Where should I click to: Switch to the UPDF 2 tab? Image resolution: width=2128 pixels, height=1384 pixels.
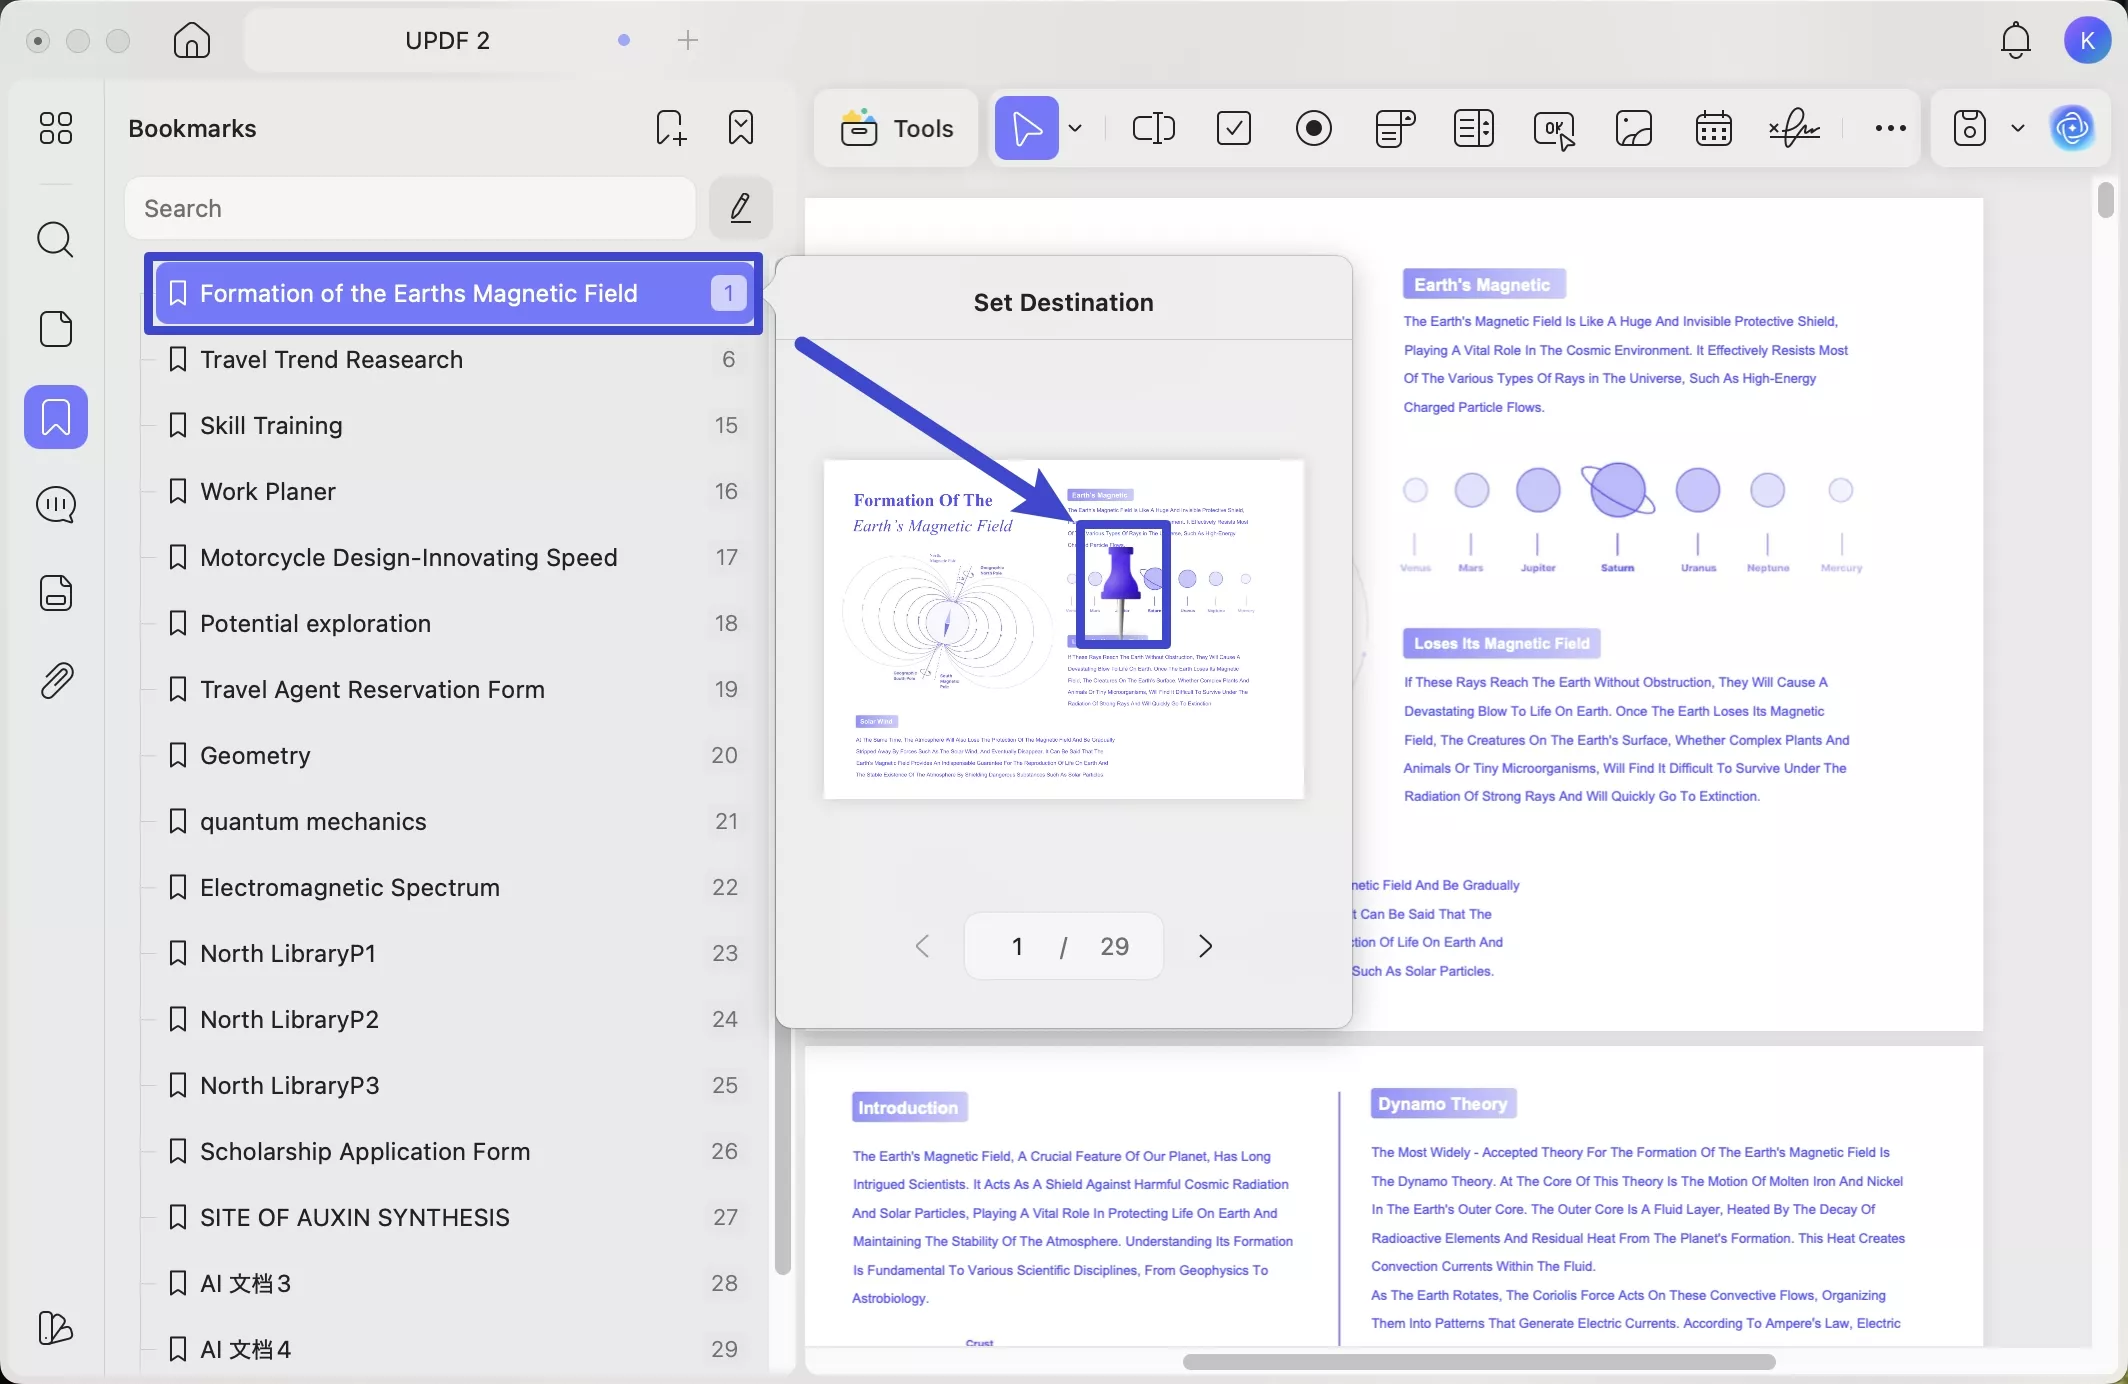(447, 40)
